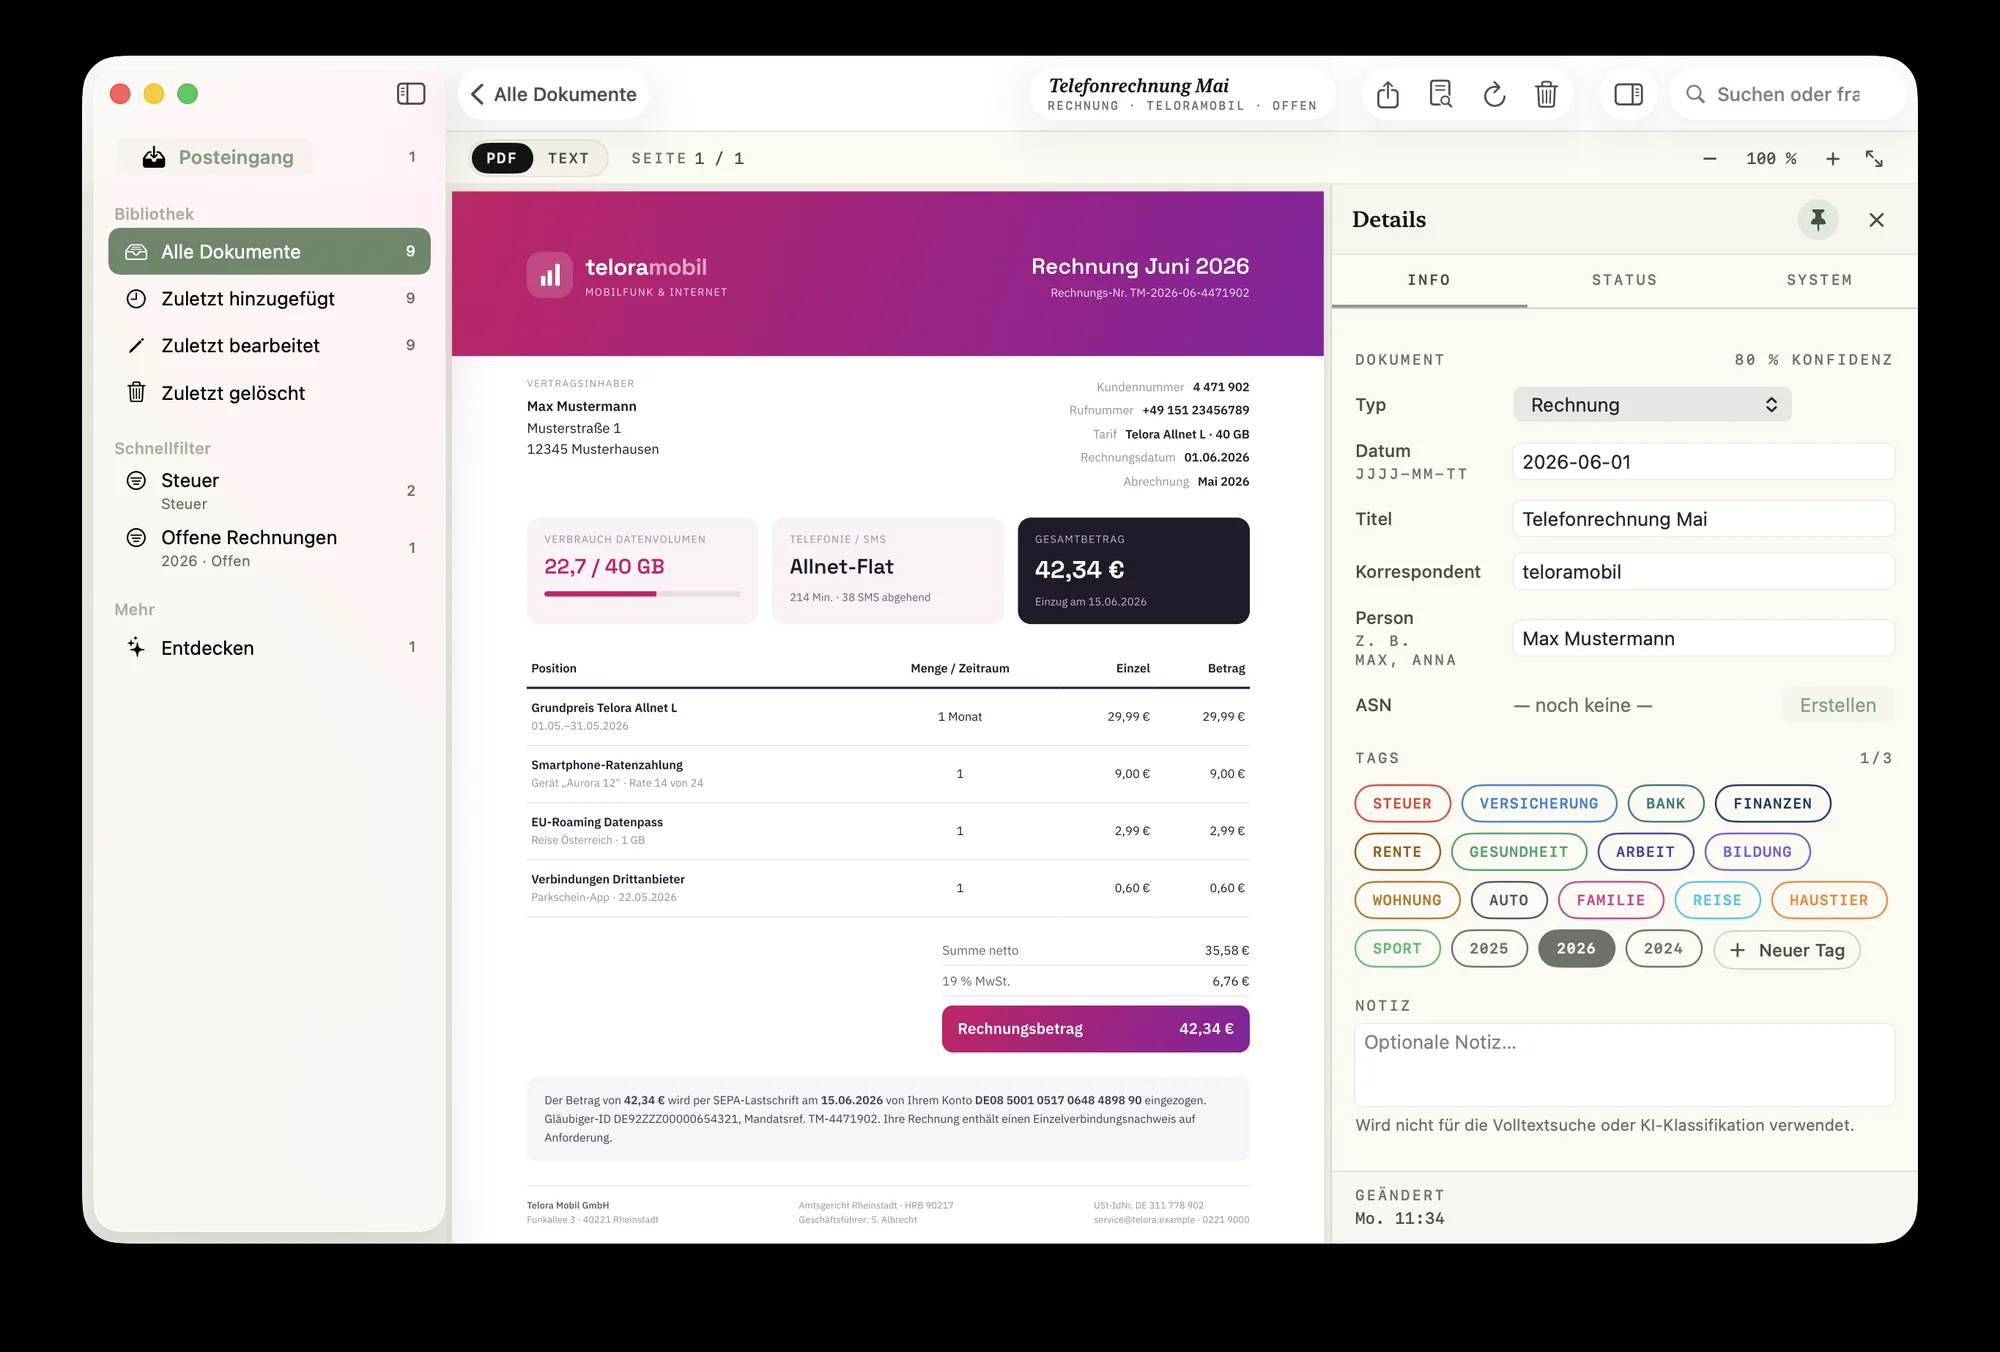
Task: Toggle the REISE tag
Action: (x=1718, y=900)
